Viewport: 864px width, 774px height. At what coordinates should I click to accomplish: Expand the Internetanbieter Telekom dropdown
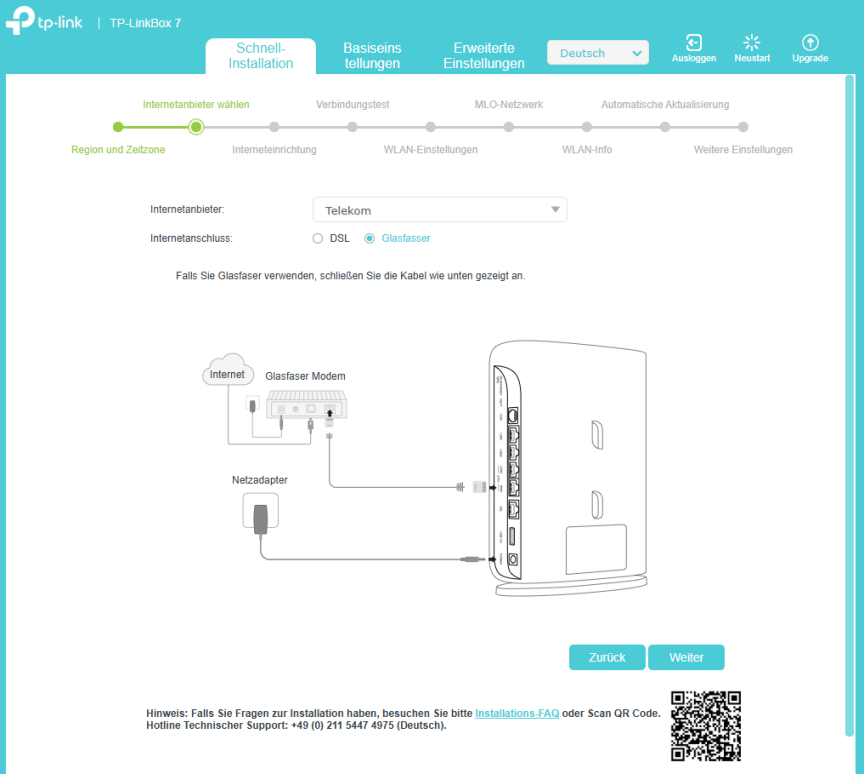coord(440,210)
